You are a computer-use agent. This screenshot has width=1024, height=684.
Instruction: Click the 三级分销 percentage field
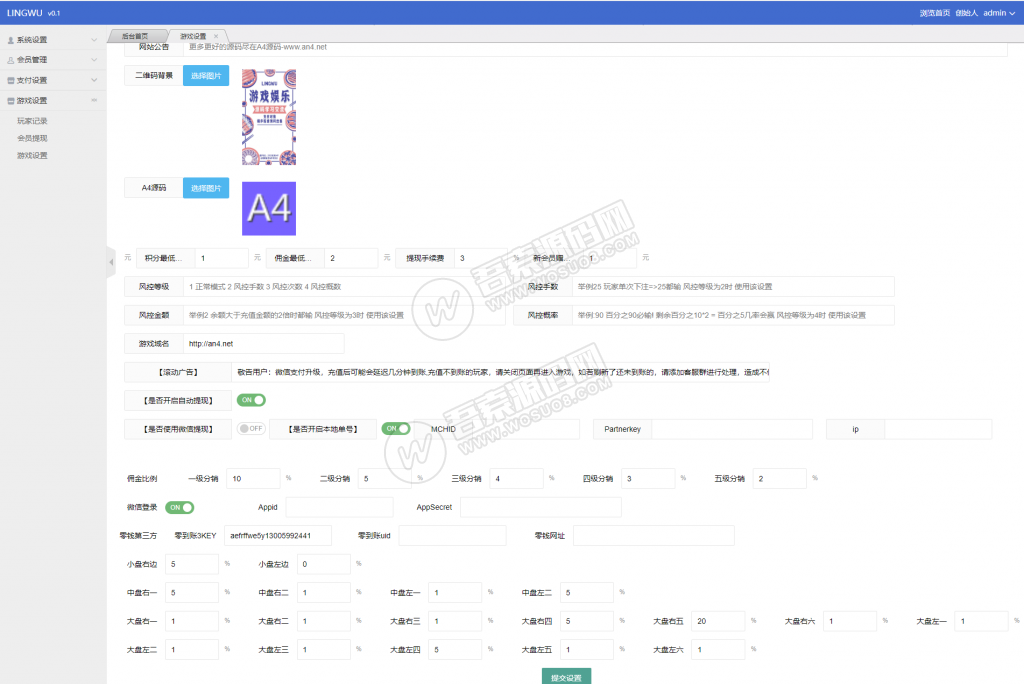(517, 478)
